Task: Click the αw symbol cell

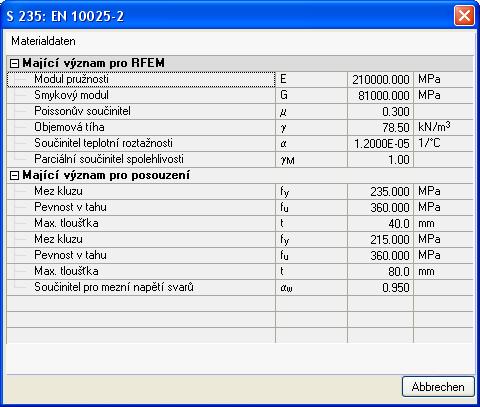Action: pos(311,287)
